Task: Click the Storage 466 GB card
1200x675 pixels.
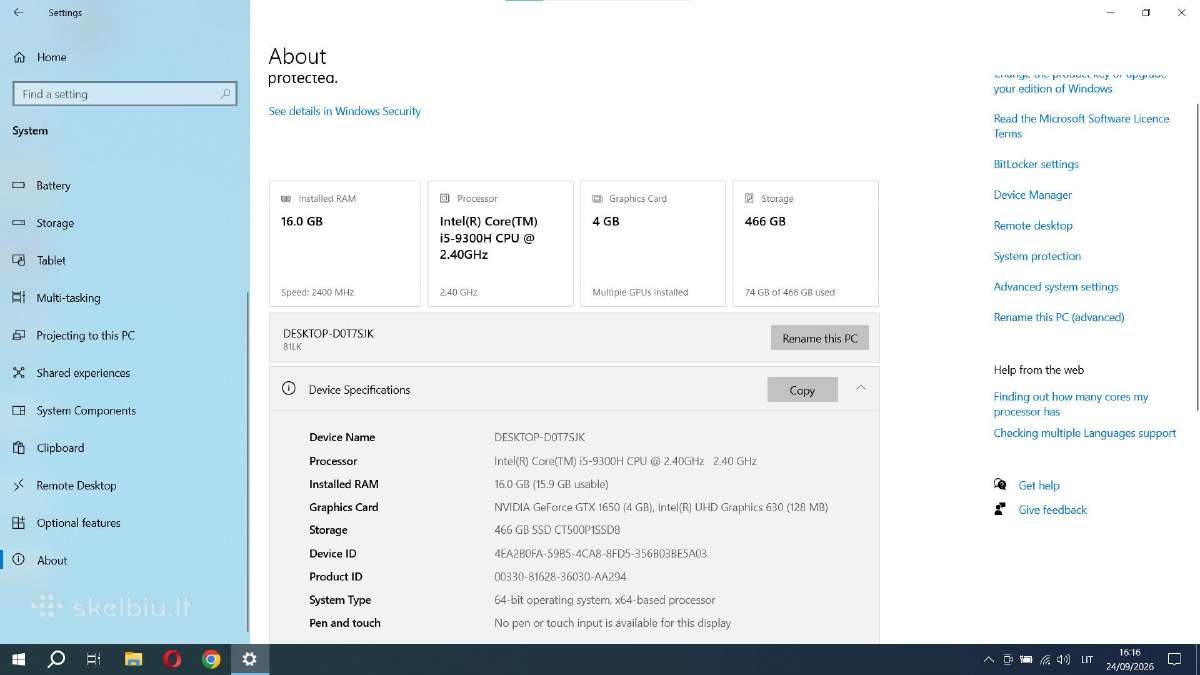Action: [806, 243]
